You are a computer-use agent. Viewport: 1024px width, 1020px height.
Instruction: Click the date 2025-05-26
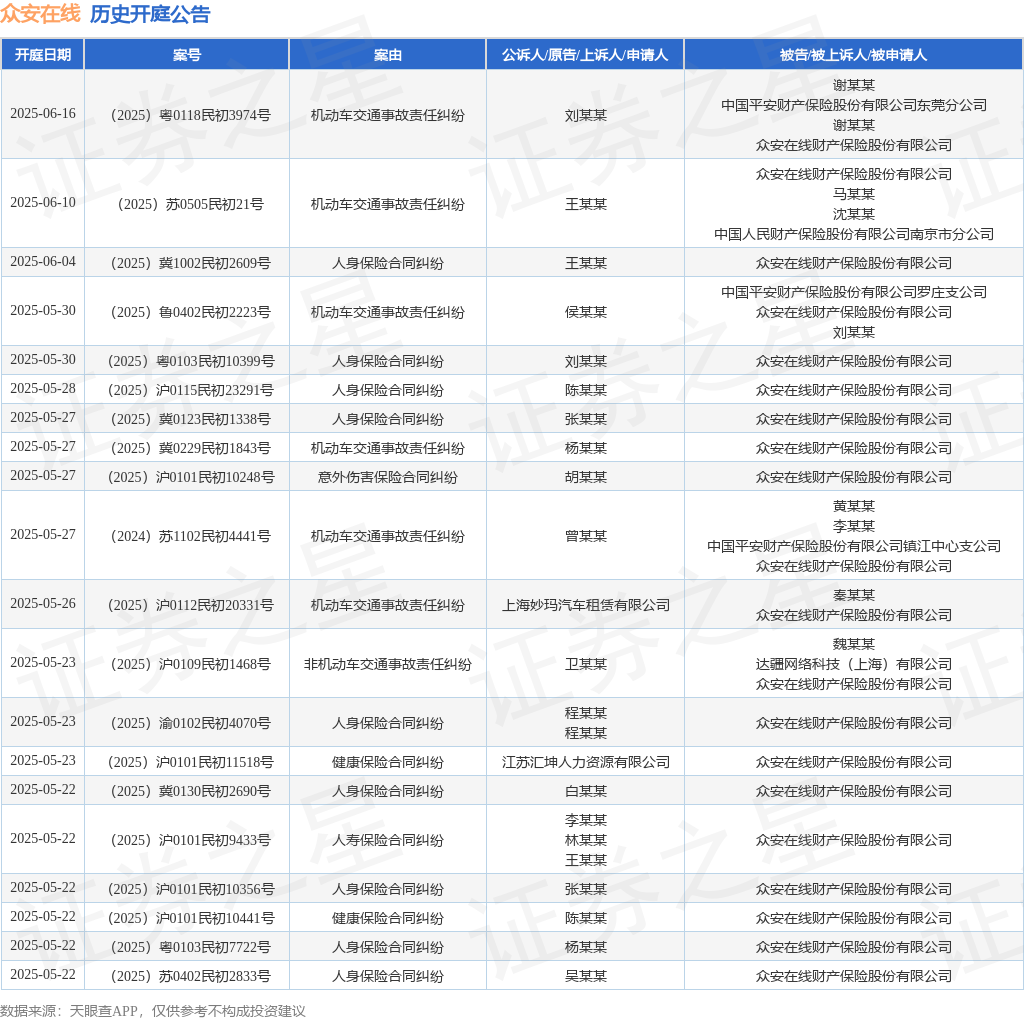43,603
